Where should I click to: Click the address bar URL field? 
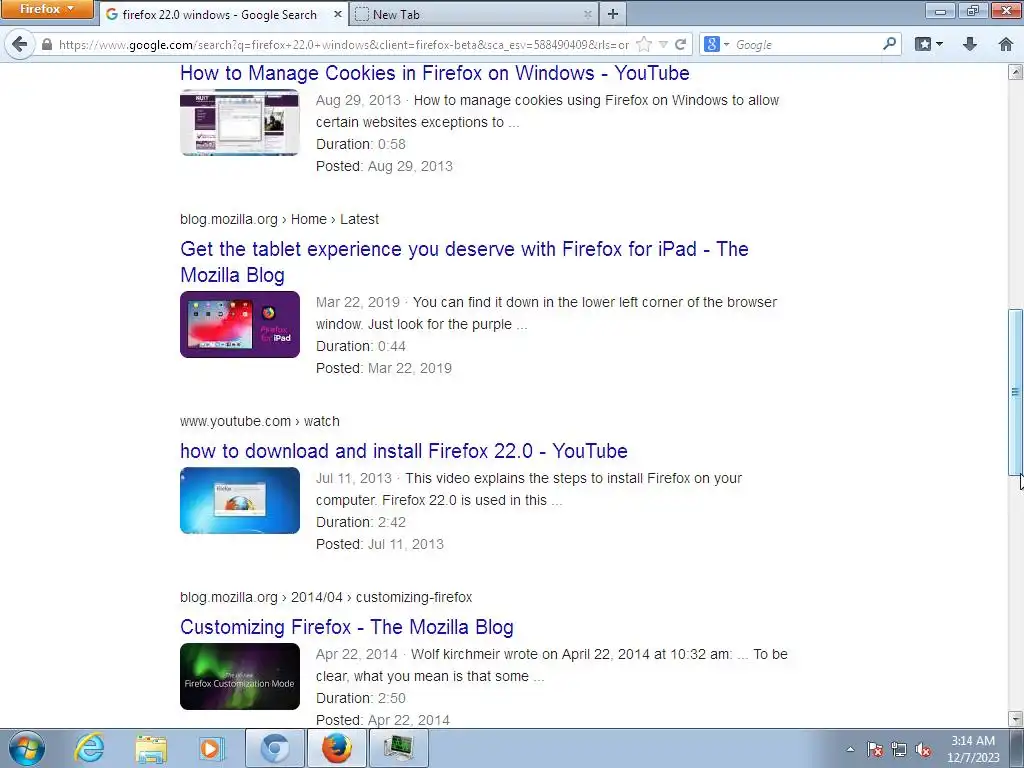pyautogui.click(x=344, y=44)
